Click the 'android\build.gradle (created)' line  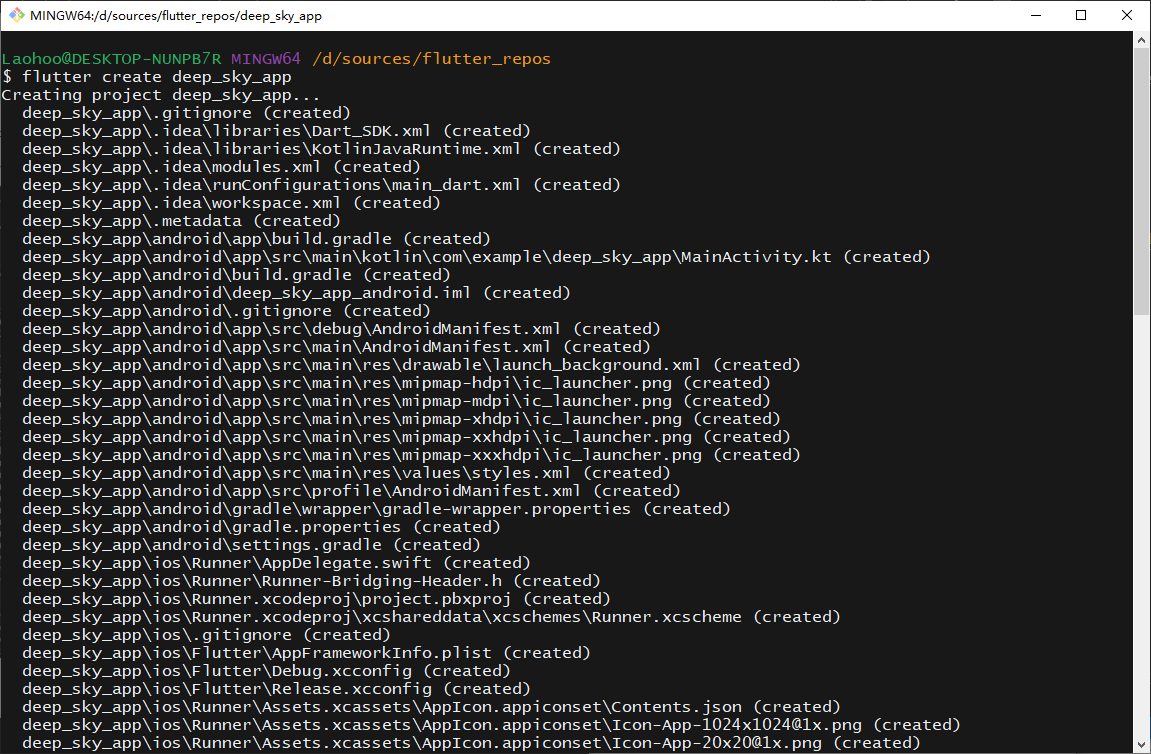pyautogui.click(x=236, y=275)
